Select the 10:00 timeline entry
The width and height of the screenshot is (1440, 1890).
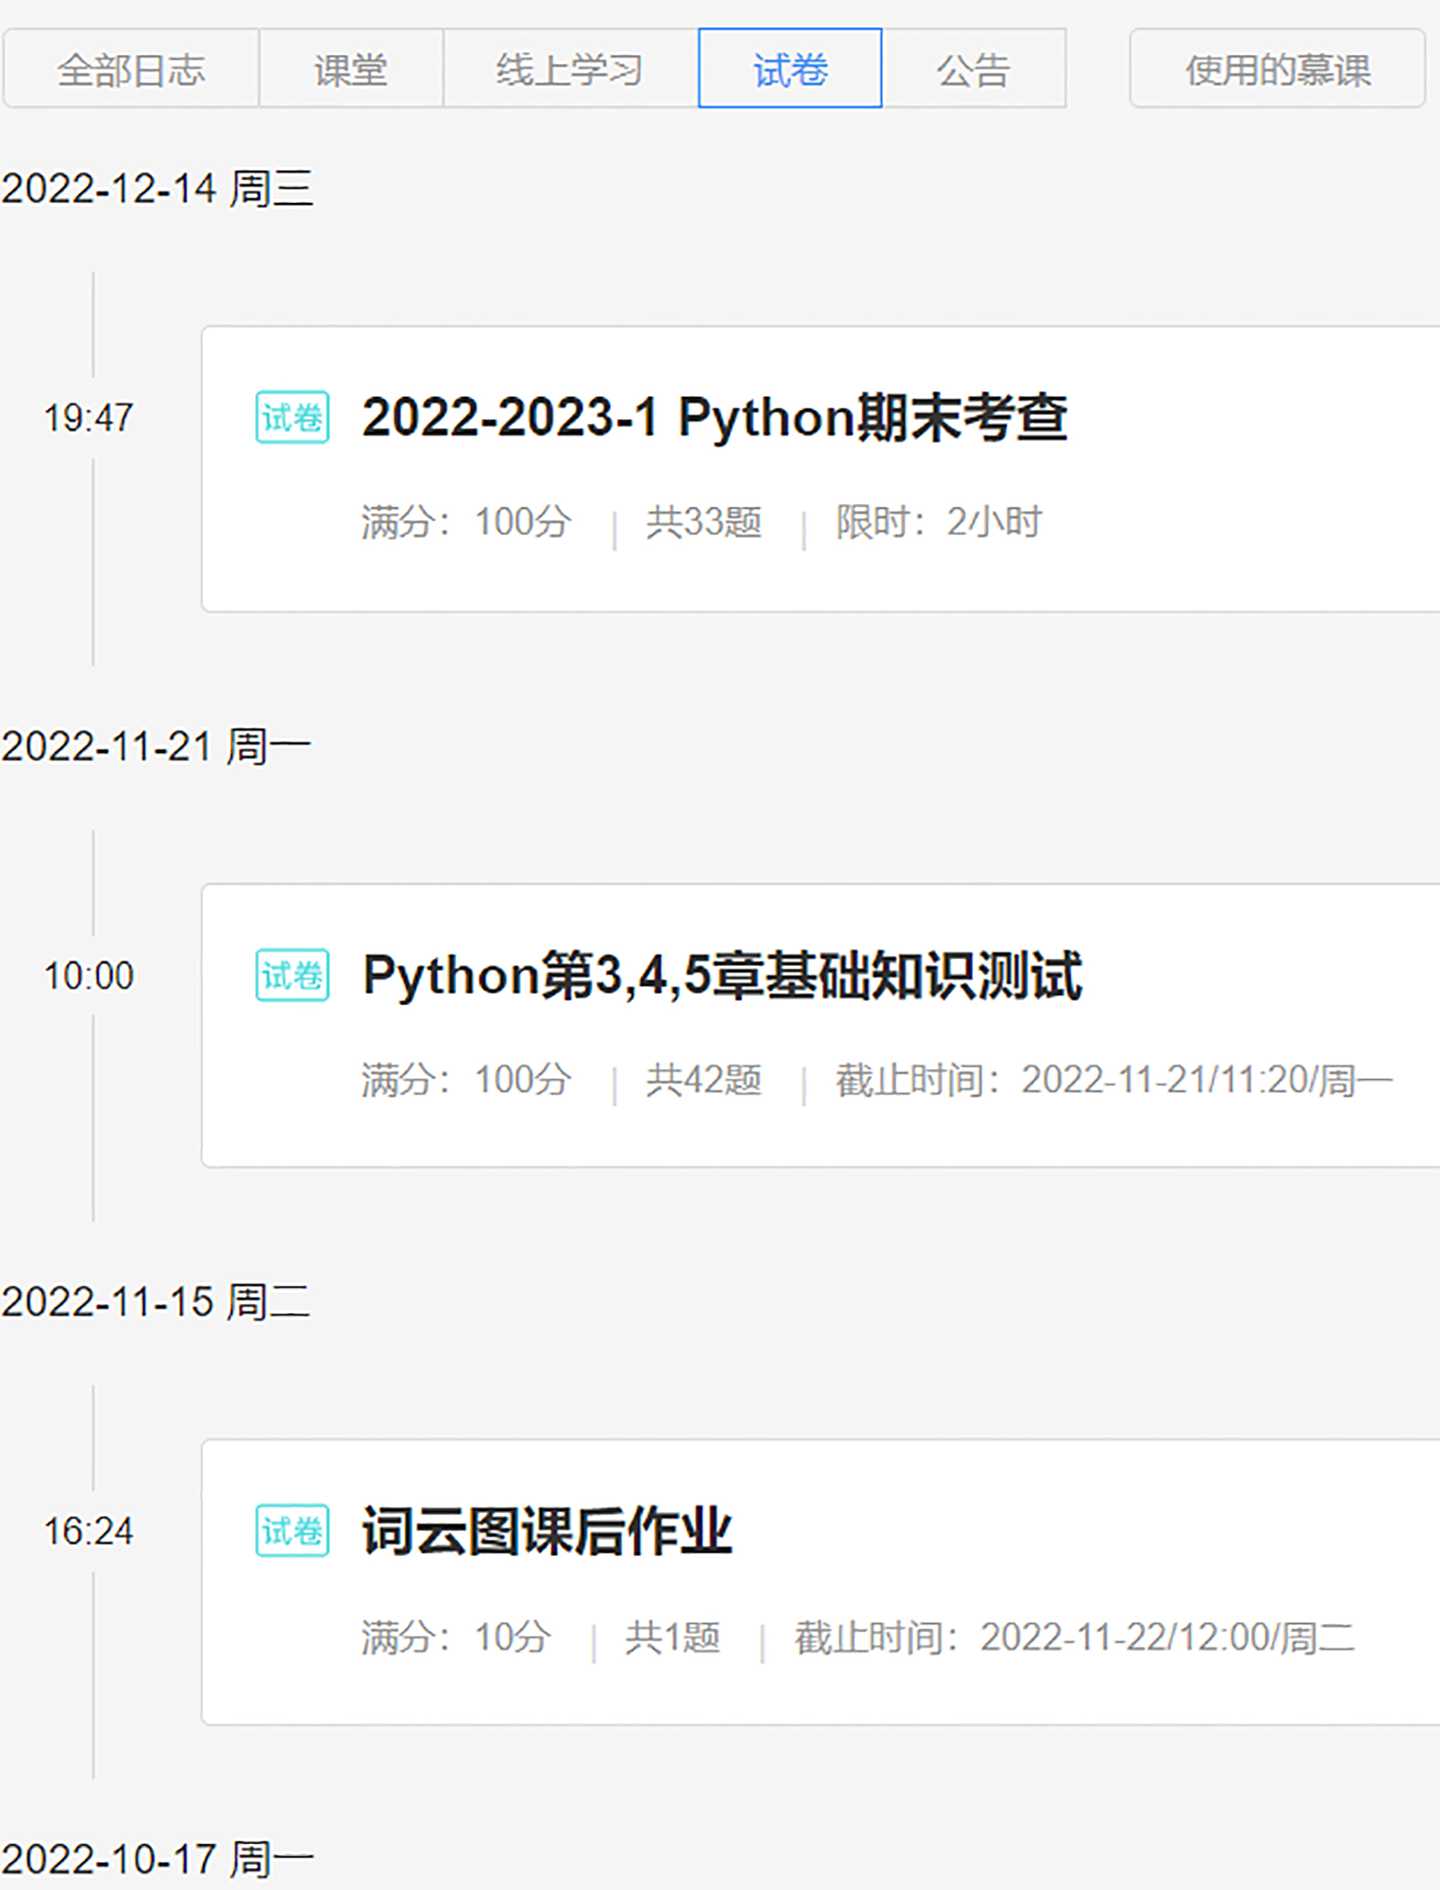pyautogui.click(x=88, y=976)
